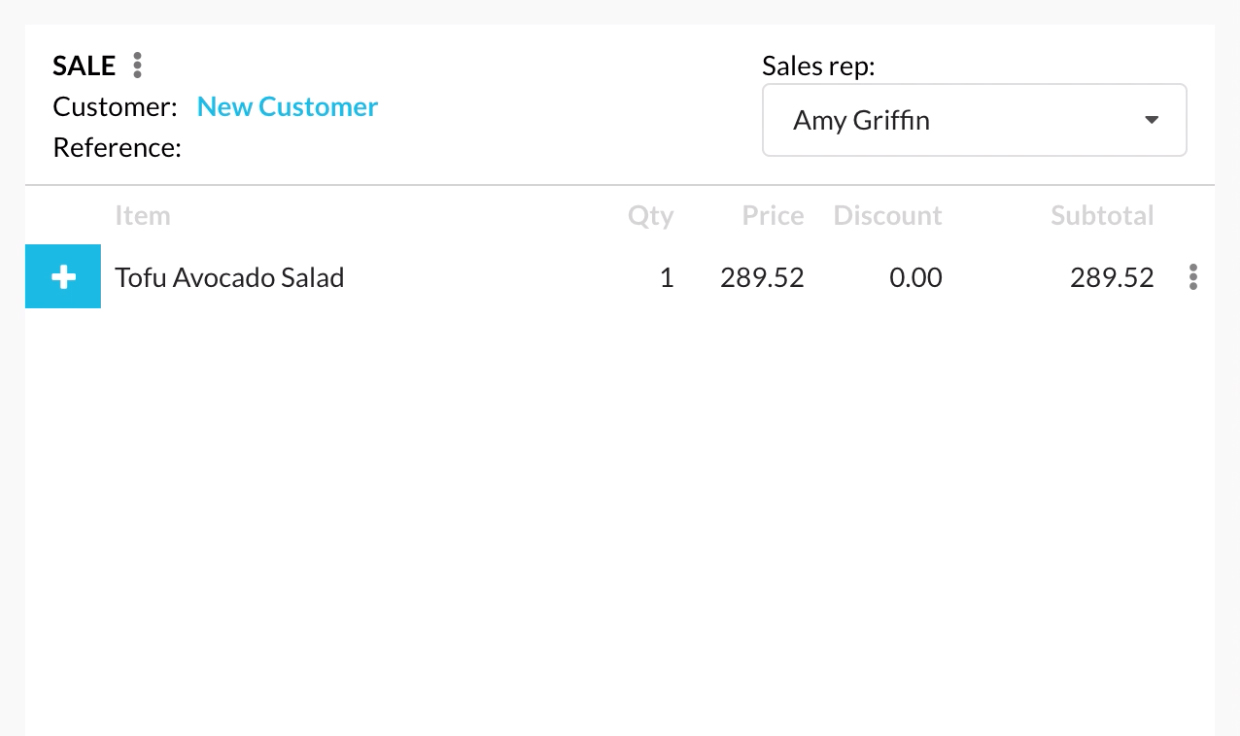
Task: Click the Customer label
Action: (x=115, y=107)
